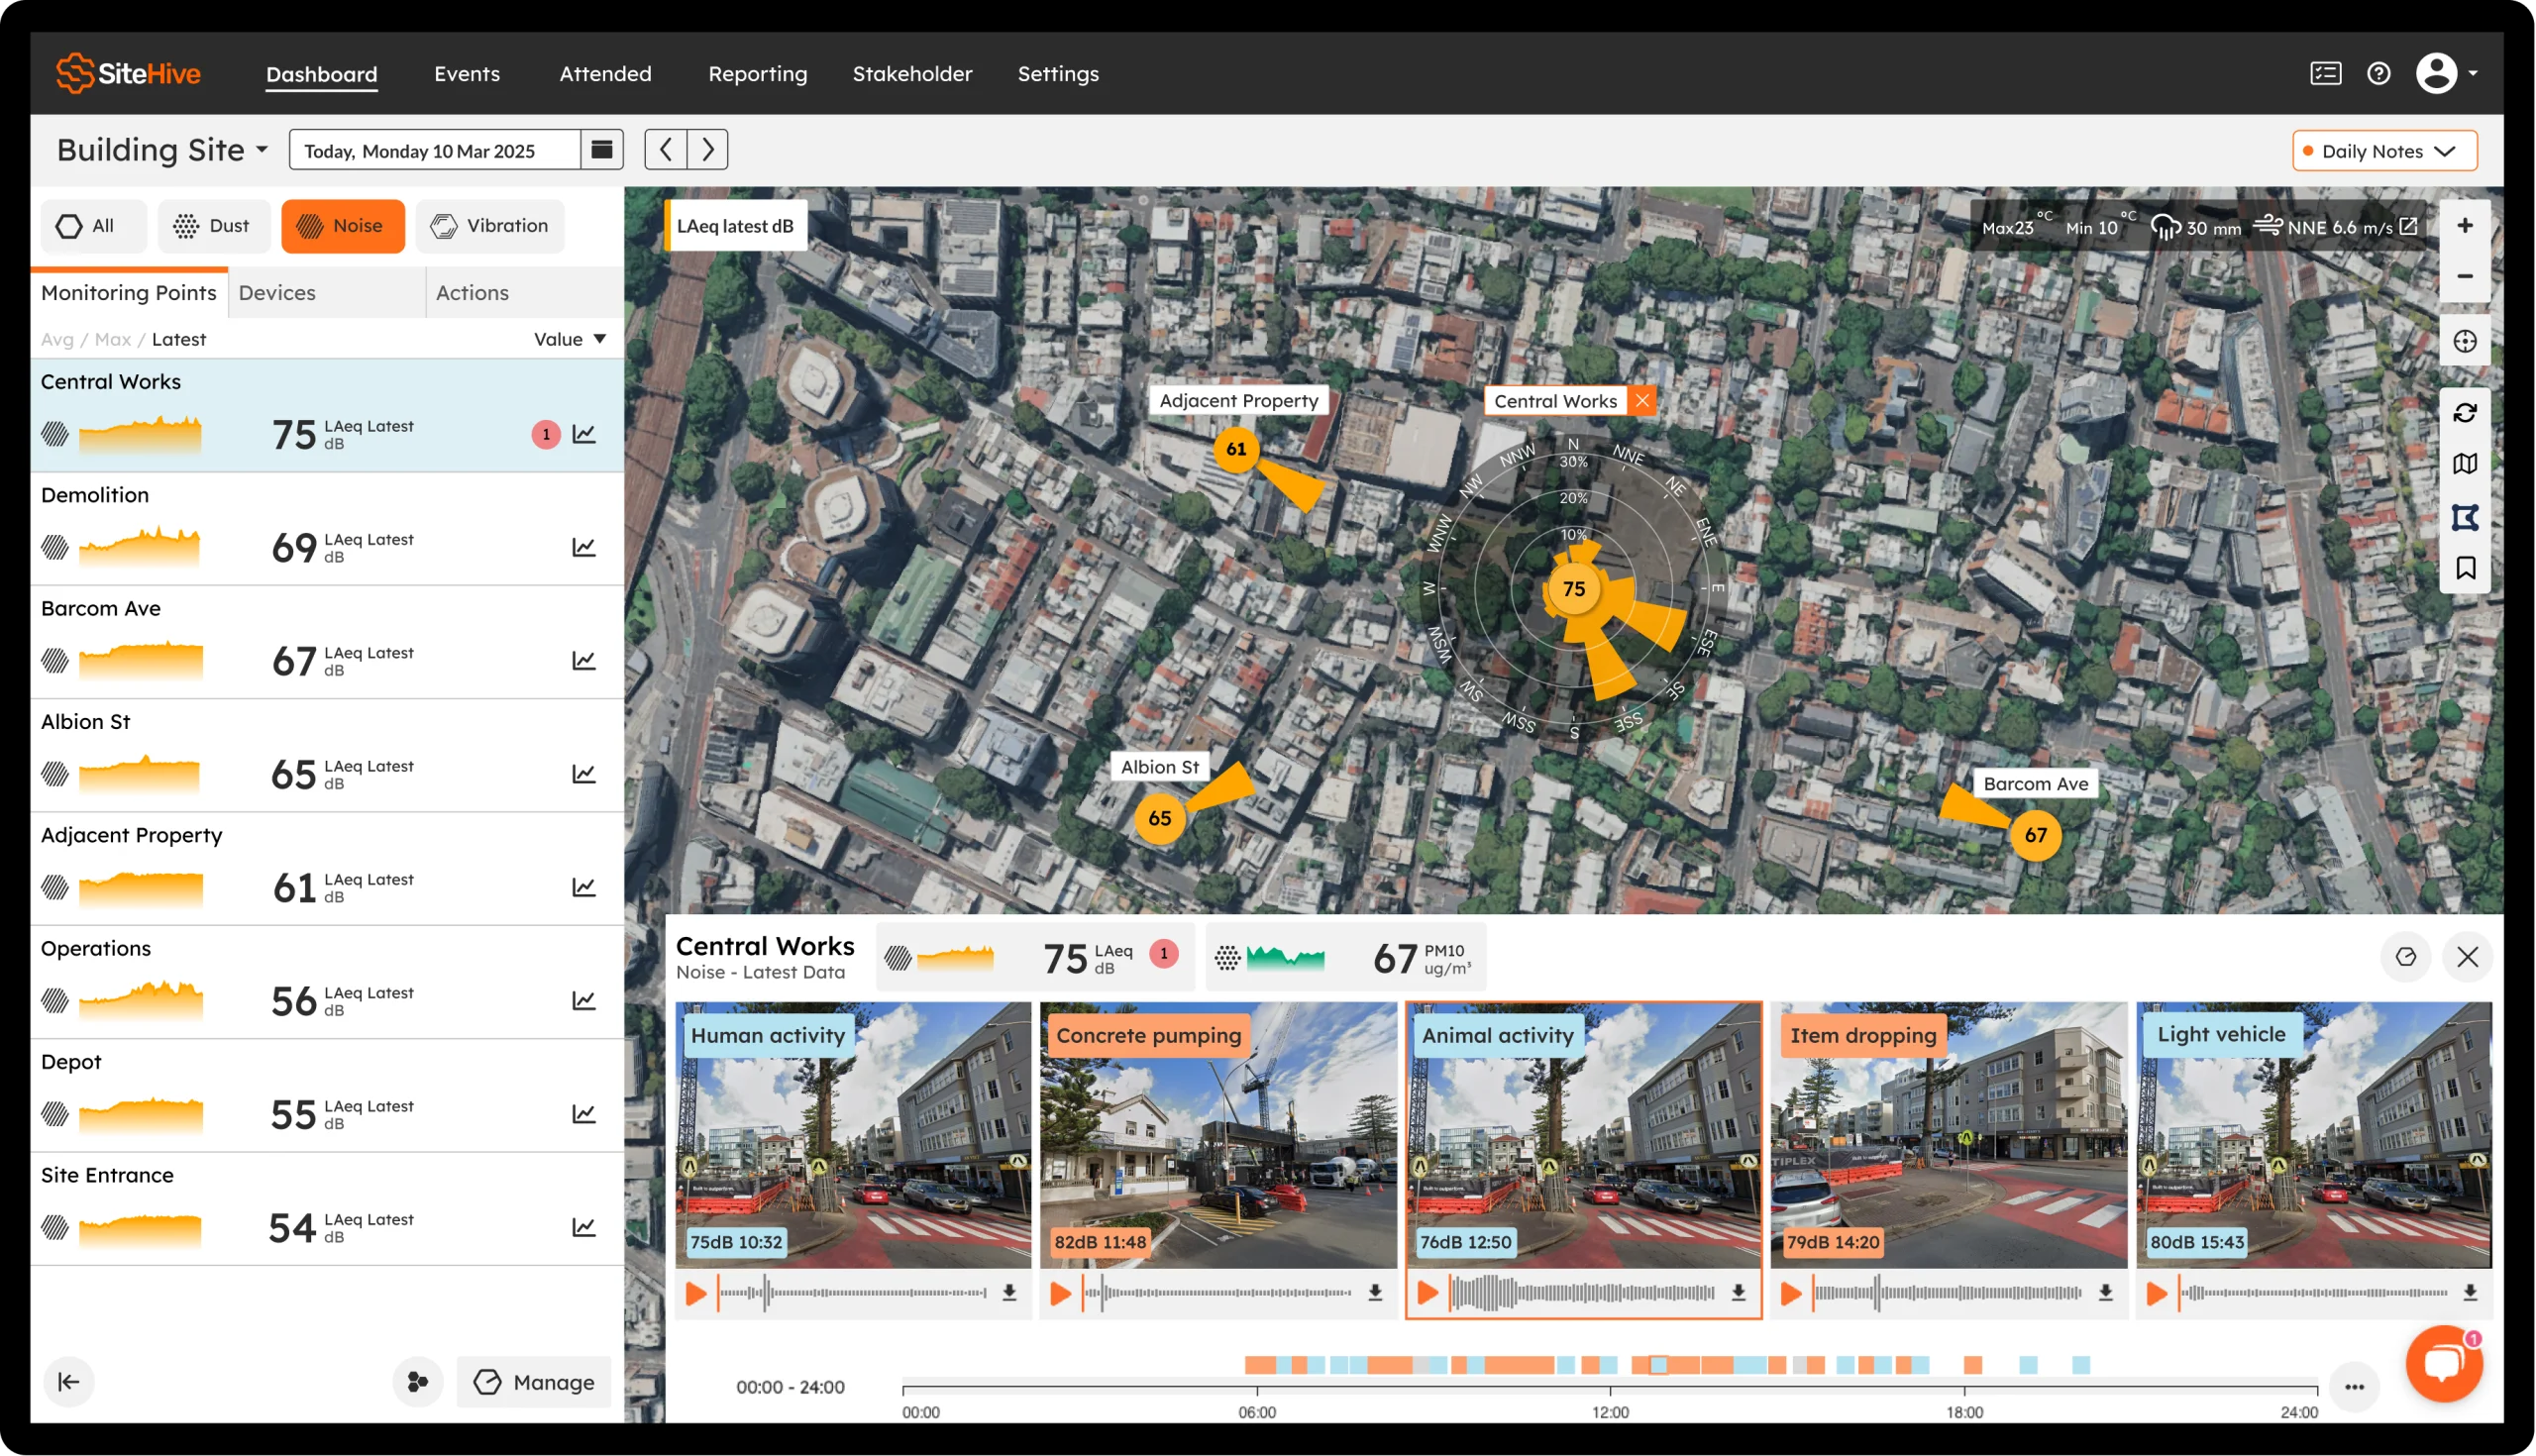This screenshot has height=1456, width=2536.
Task: Refresh the map data
Action: click(2464, 413)
